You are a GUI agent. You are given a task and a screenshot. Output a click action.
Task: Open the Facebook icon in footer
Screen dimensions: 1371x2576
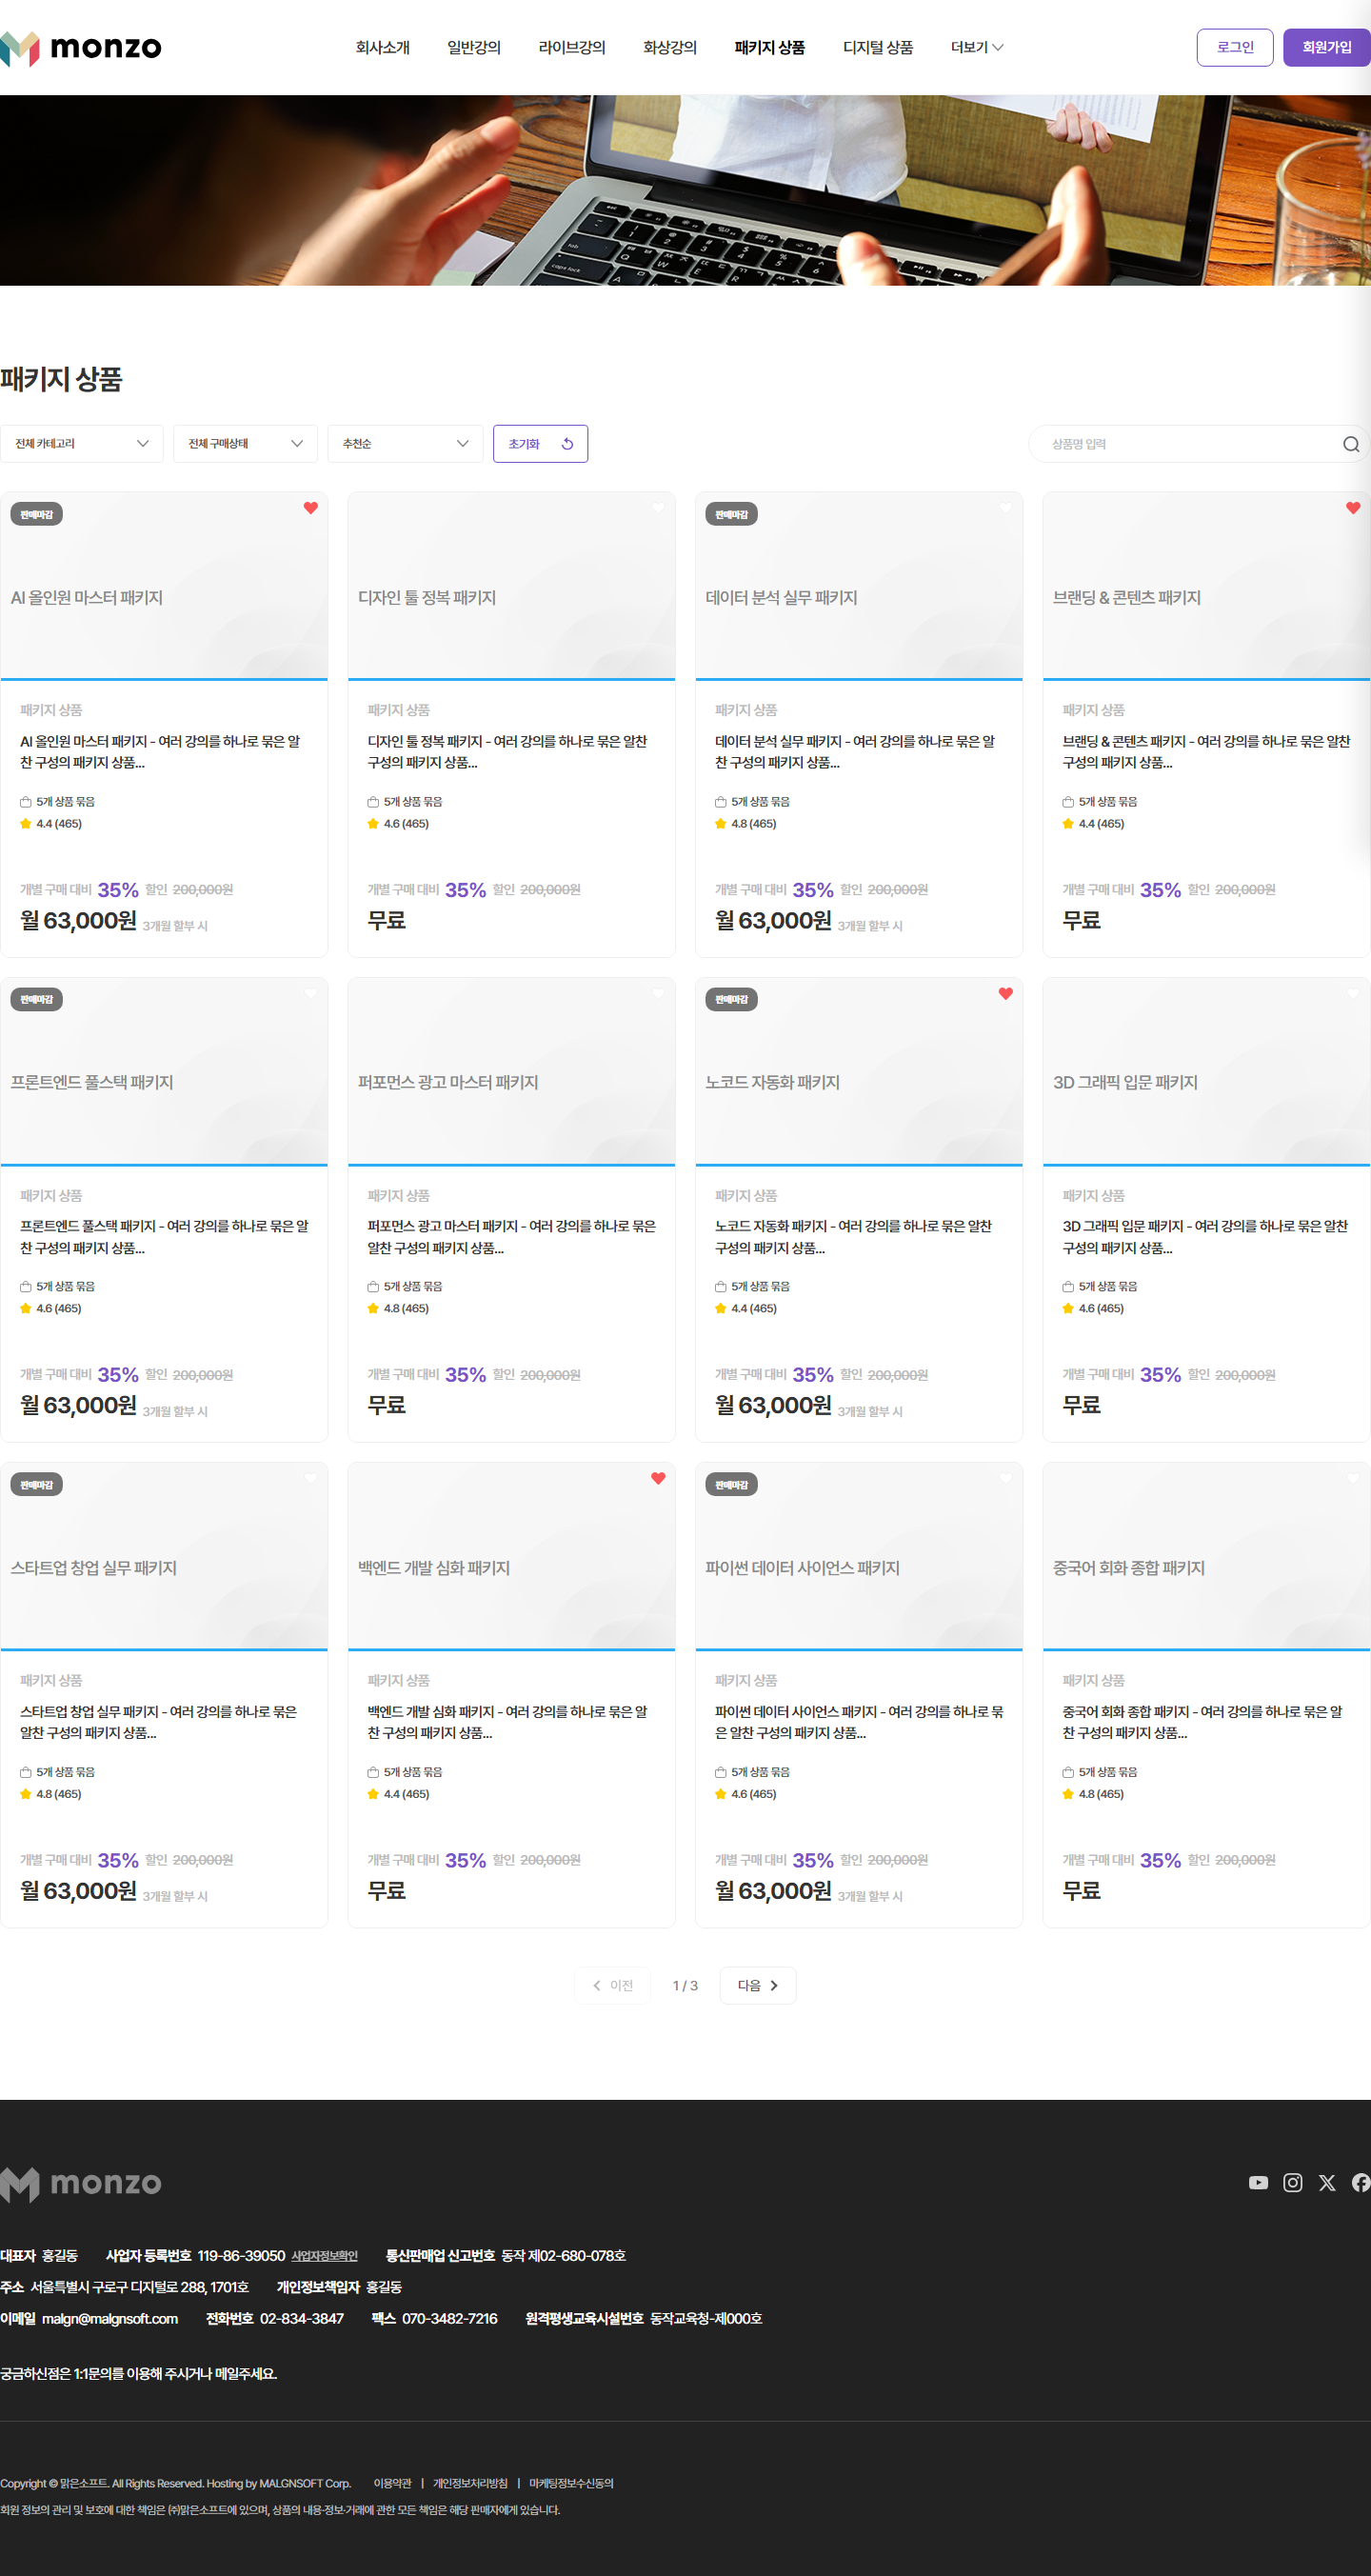[1361, 2183]
